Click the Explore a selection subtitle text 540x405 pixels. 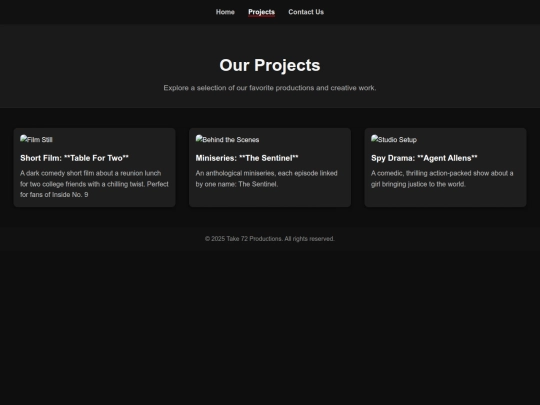pos(270,88)
